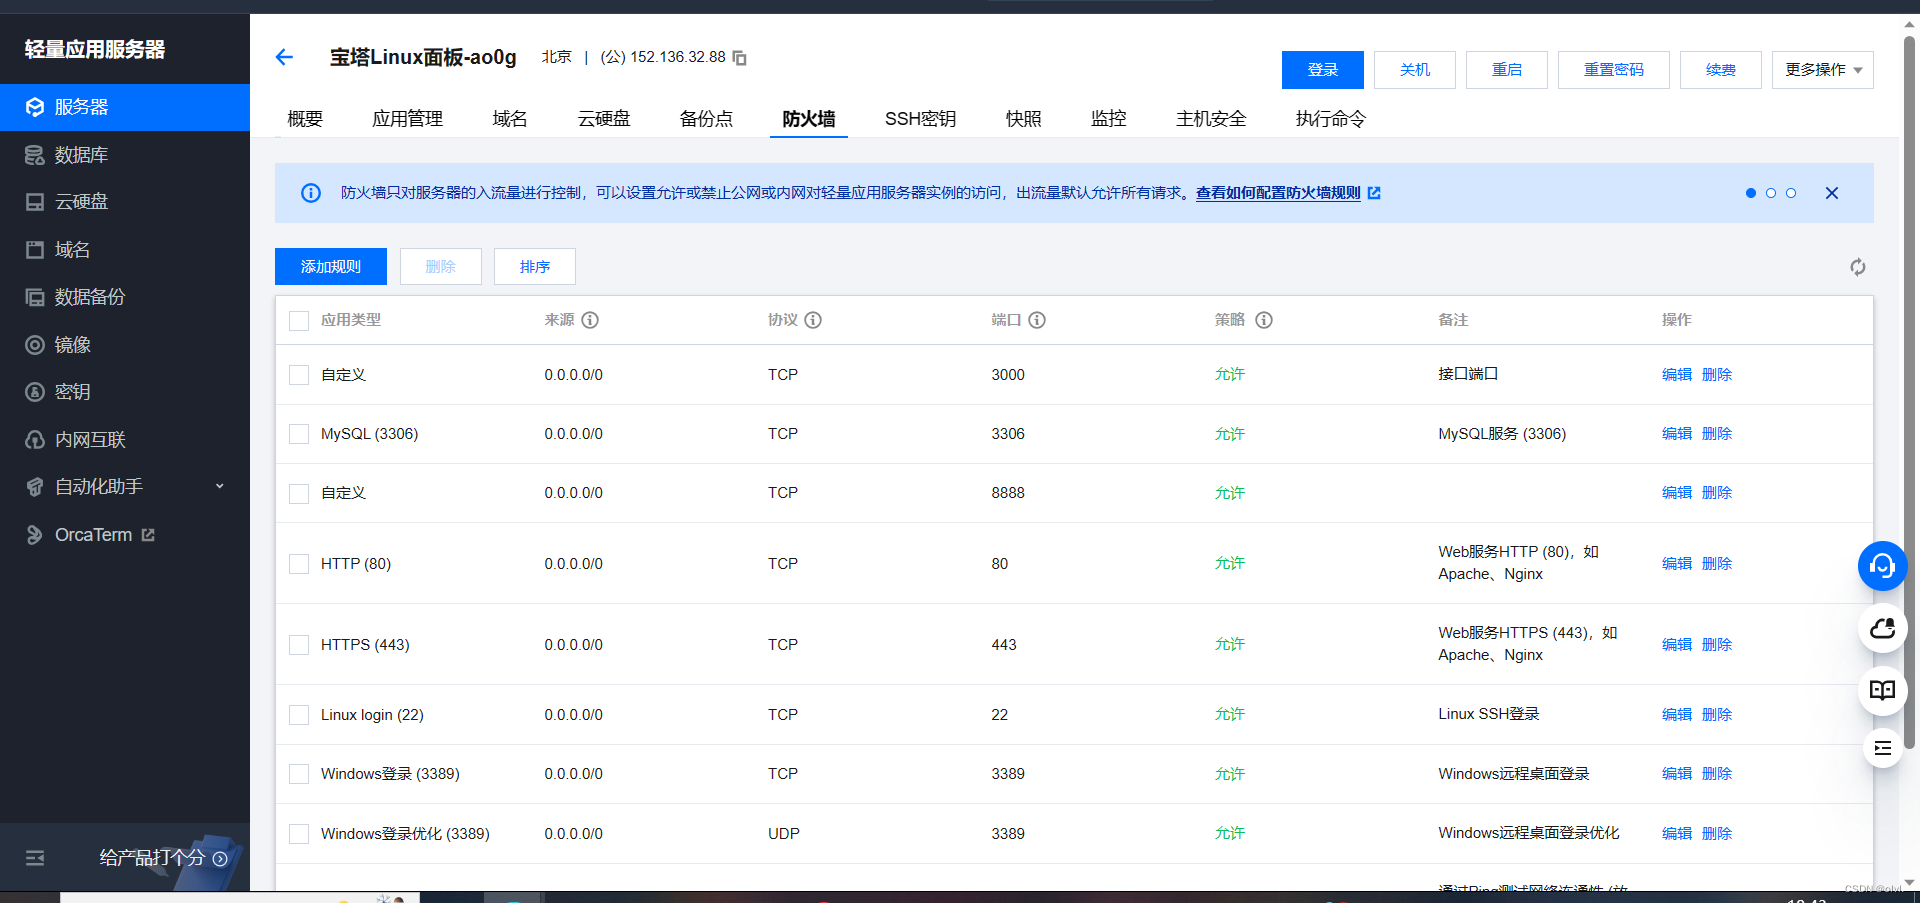Open the cloud notification floating button
This screenshot has width=1920, height=903.
tap(1882, 628)
